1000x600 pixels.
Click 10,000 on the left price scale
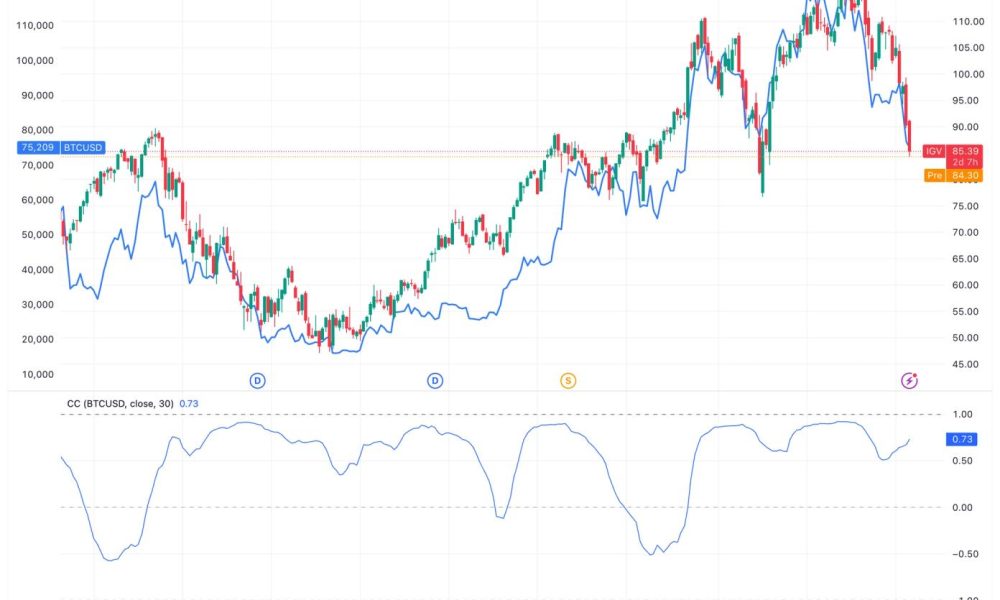pos(36,374)
